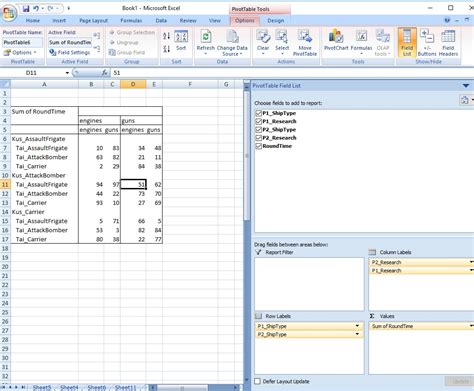This screenshot has height=391, width=474.
Task: Uncheck the RoundTime field
Action: click(258, 146)
